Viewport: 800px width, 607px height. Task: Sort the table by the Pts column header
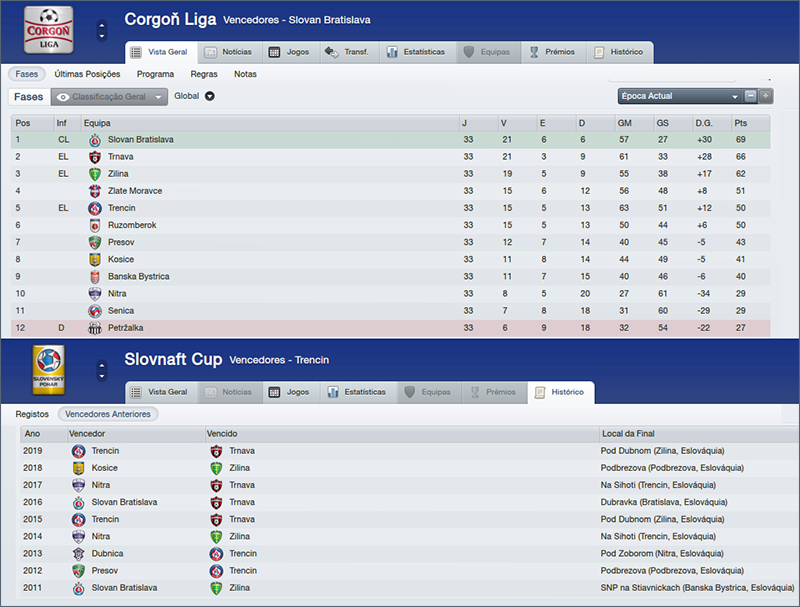pos(740,123)
